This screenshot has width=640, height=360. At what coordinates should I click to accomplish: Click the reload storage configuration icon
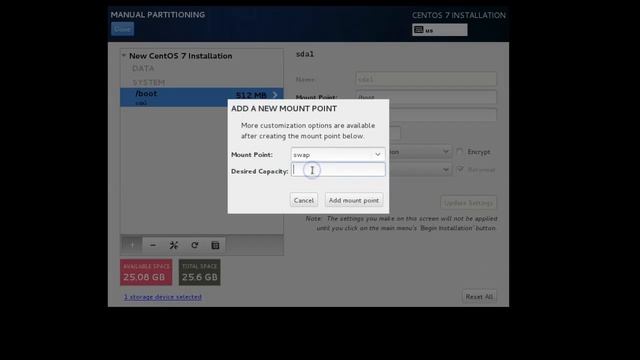pos(194,245)
